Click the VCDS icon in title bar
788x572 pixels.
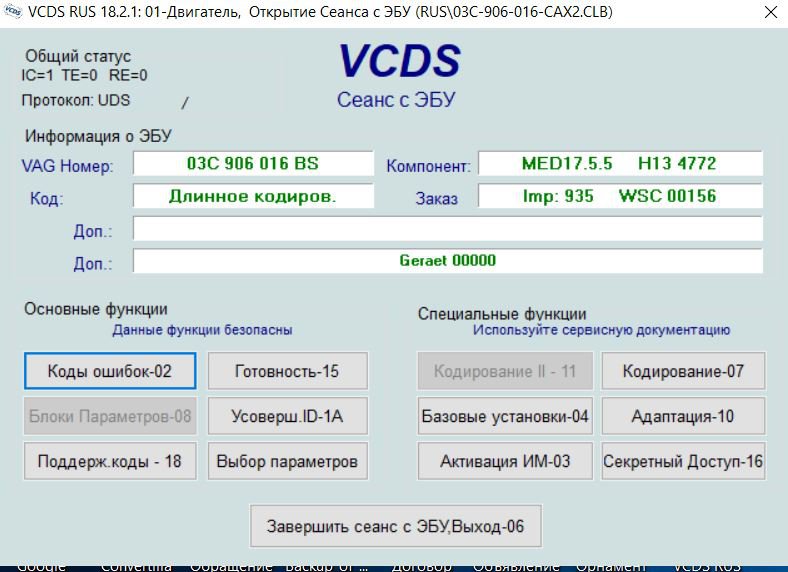(13, 12)
